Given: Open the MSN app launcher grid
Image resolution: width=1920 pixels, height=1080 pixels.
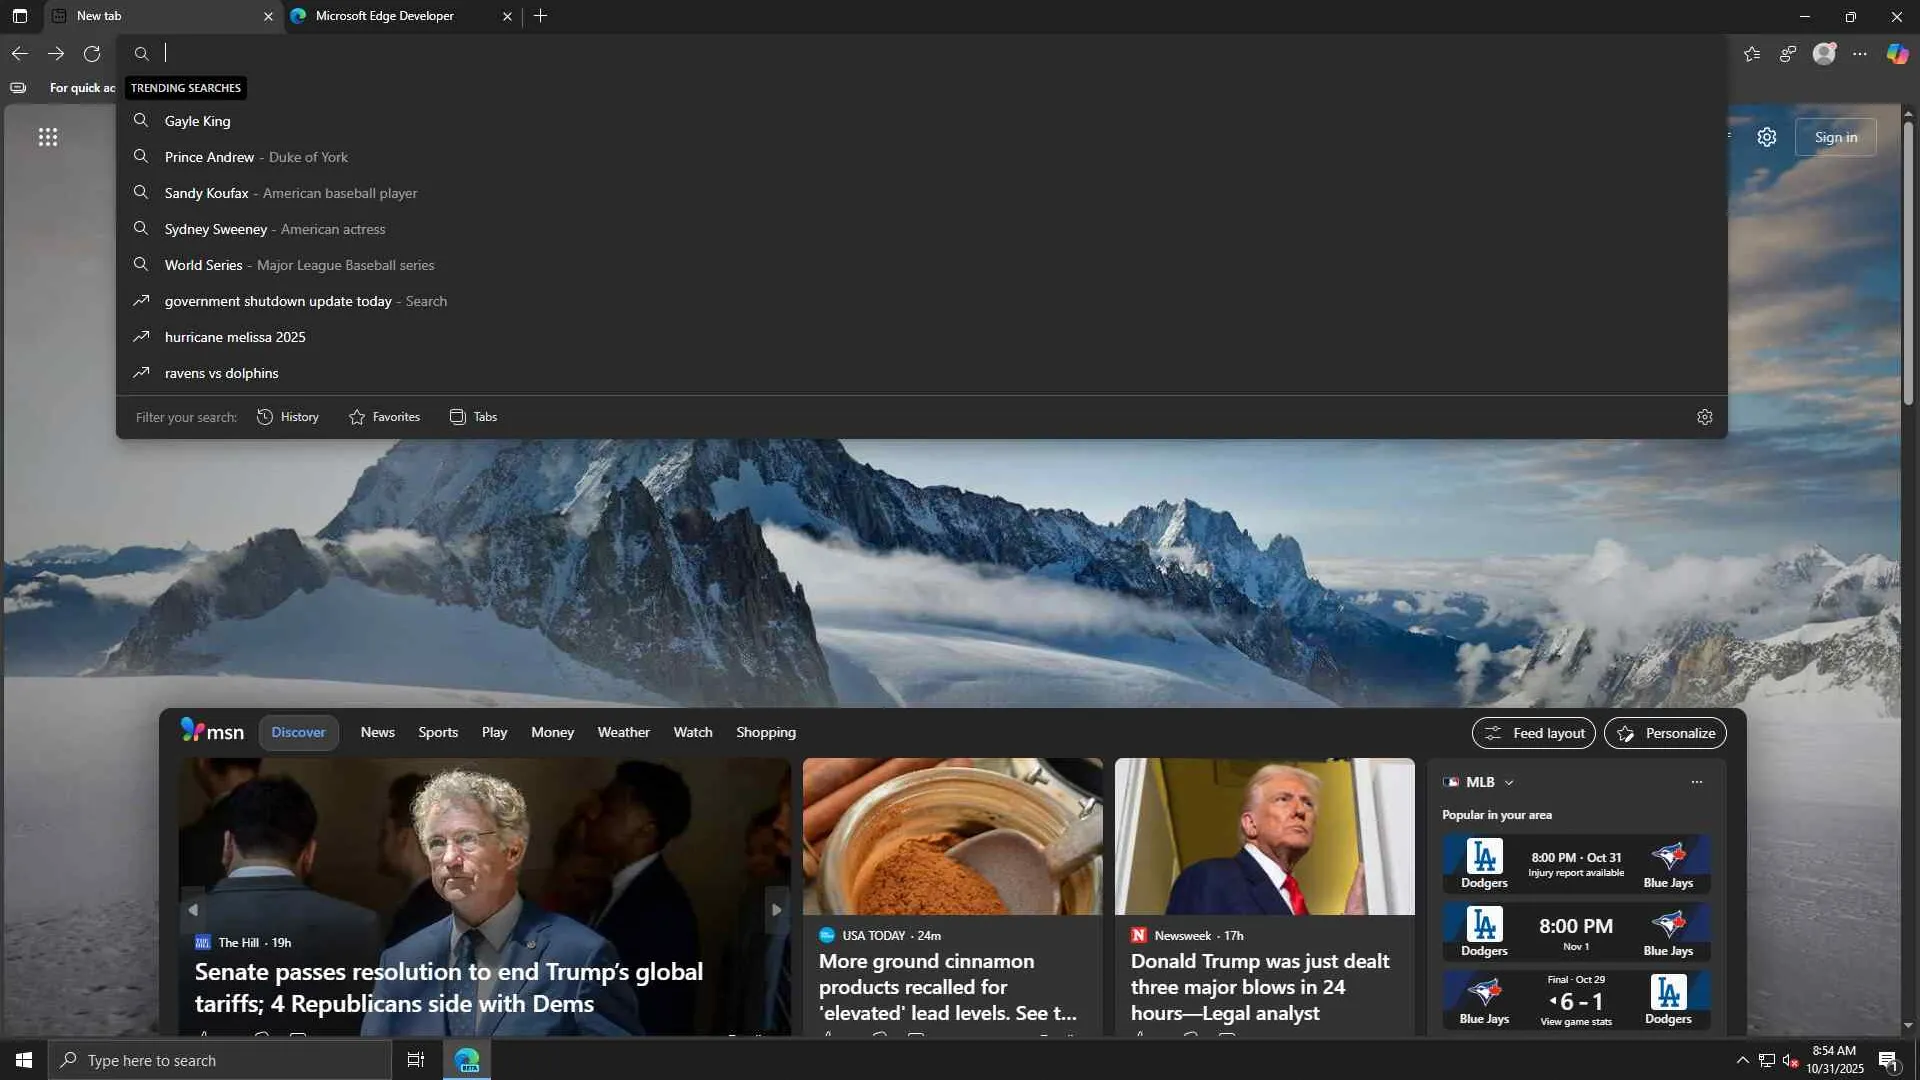Looking at the screenshot, I should pos(48,137).
